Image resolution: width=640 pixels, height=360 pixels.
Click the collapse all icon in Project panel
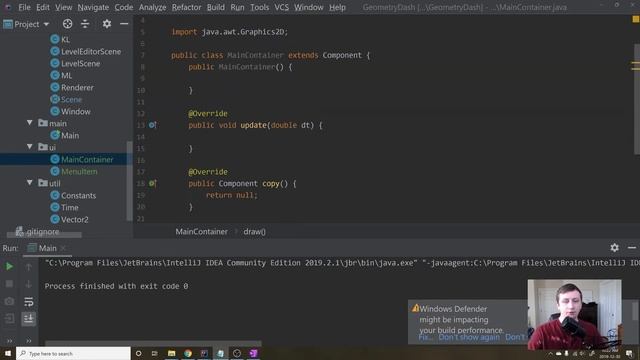(85, 24)
